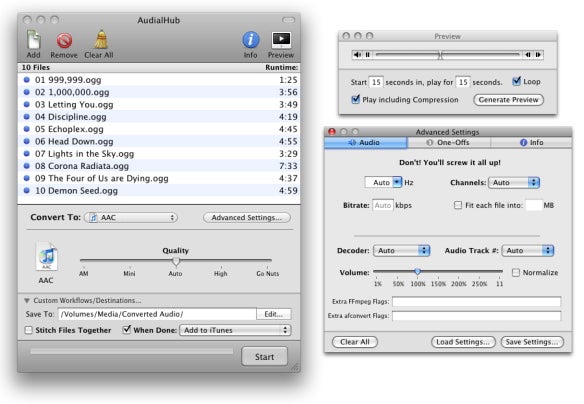Screen dimensions: 584x404
Task: Enable the Normalize checkbox
Action: [x=516, y=273]
